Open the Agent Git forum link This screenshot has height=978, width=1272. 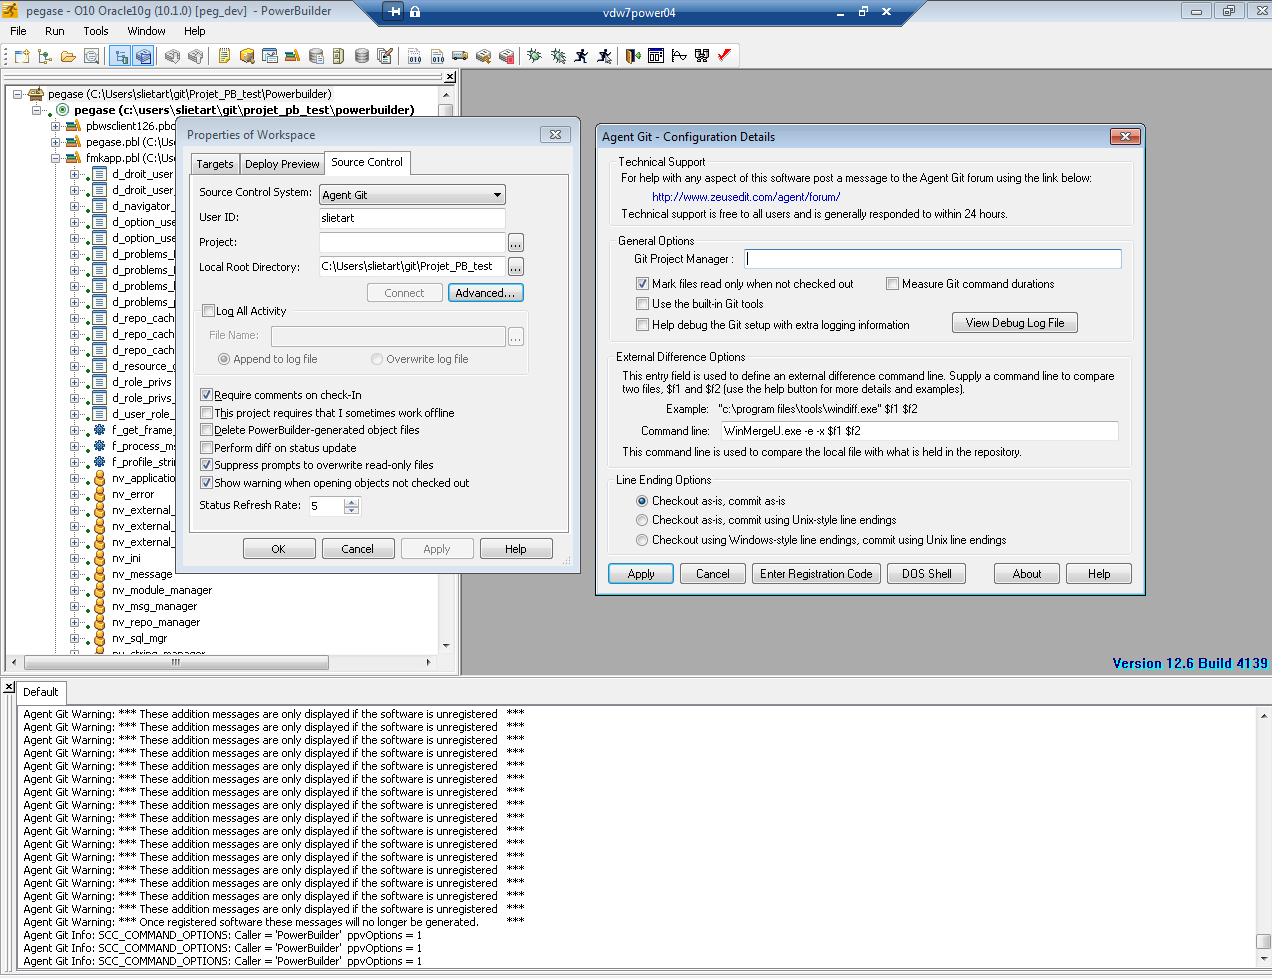[x=746, y=197]
